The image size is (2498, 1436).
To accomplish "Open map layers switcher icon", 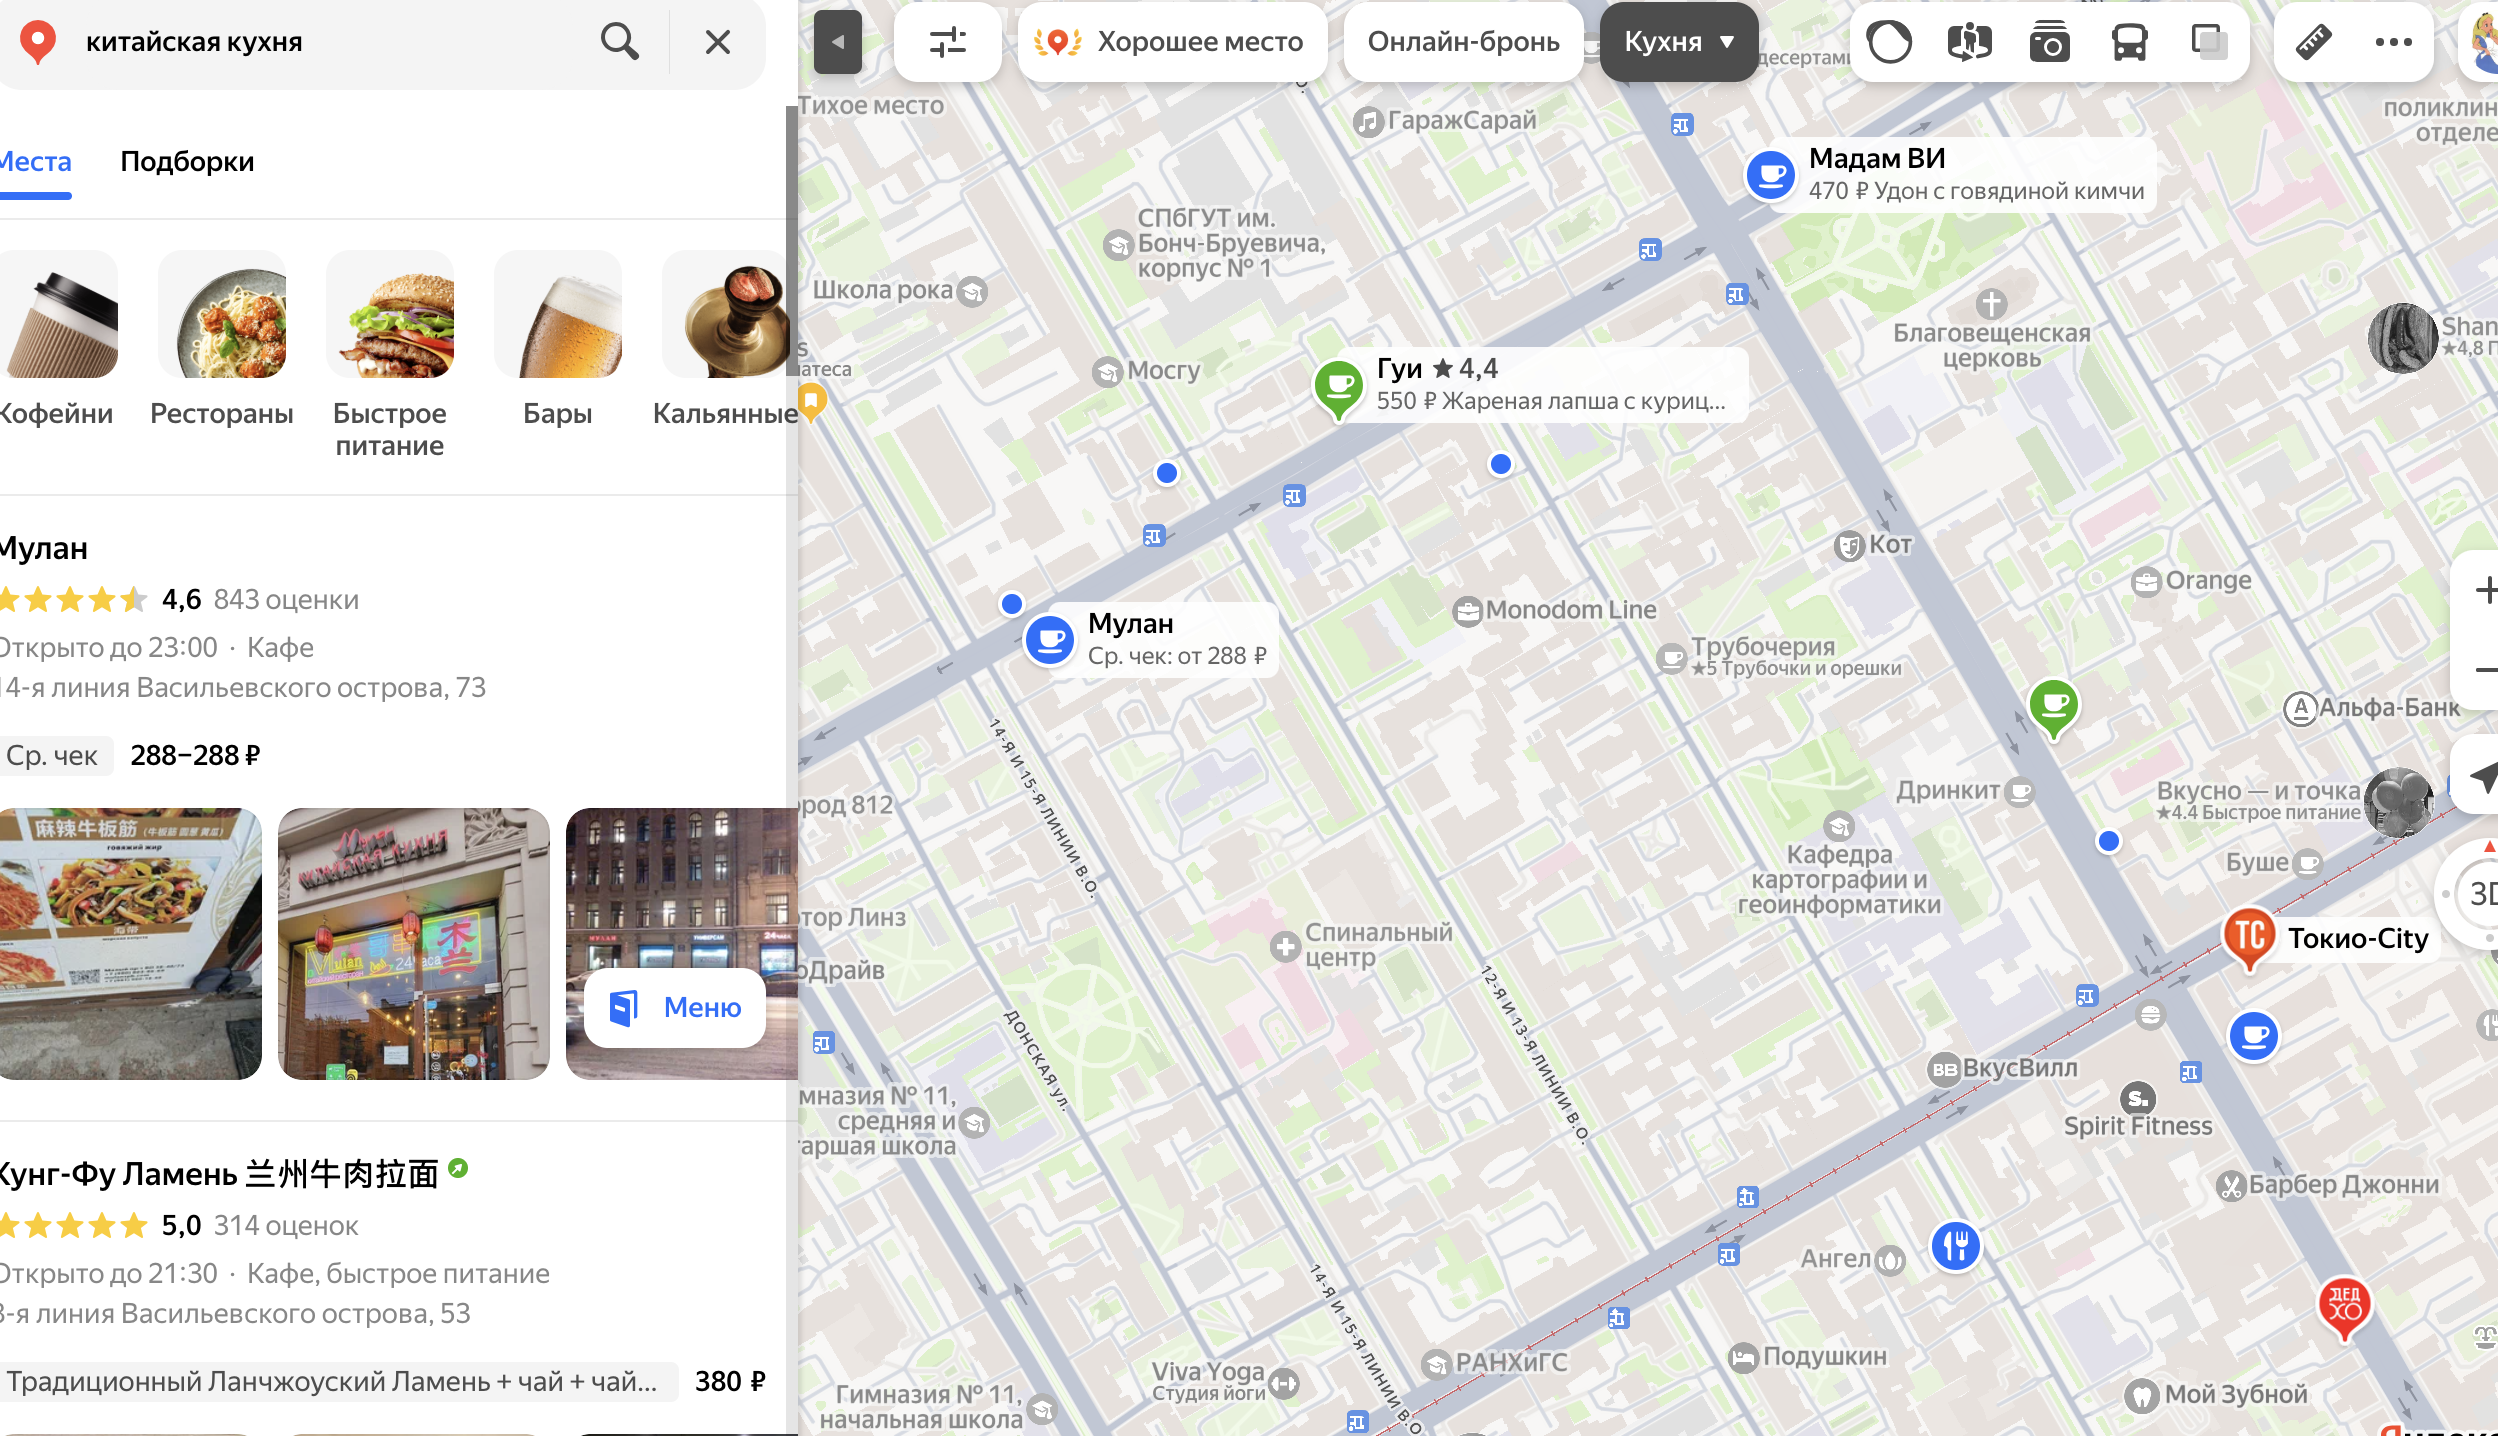I will coord(2208,42).
